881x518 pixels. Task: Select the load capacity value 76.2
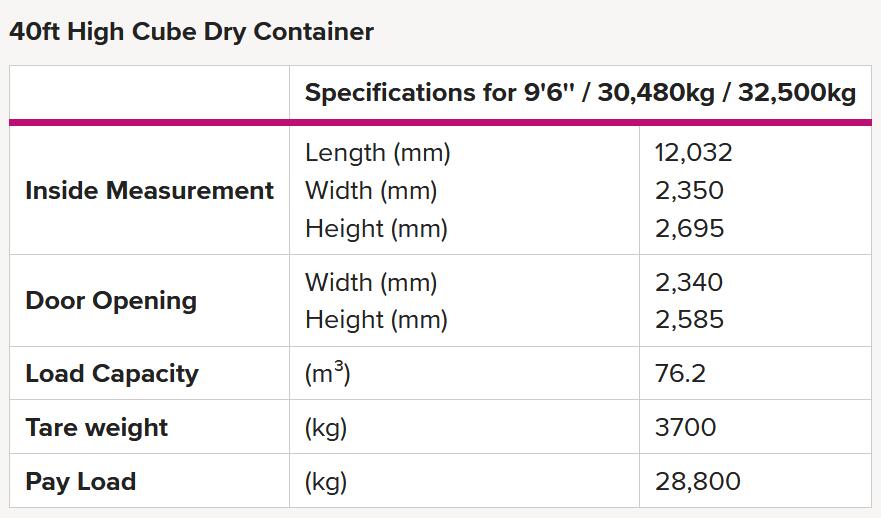point(680,374)
